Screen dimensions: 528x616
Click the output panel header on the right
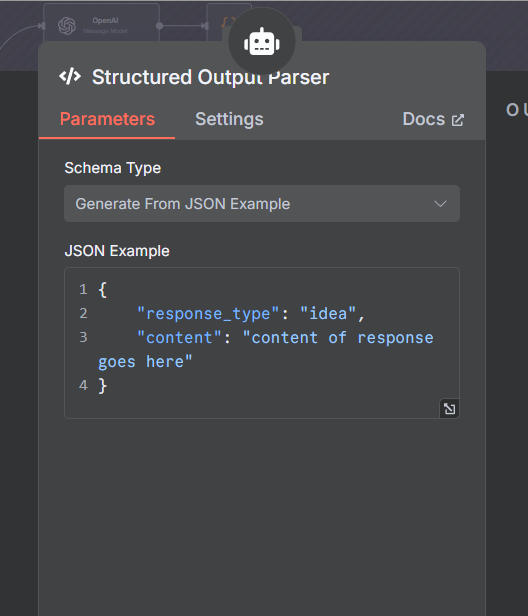pos(516,110)
